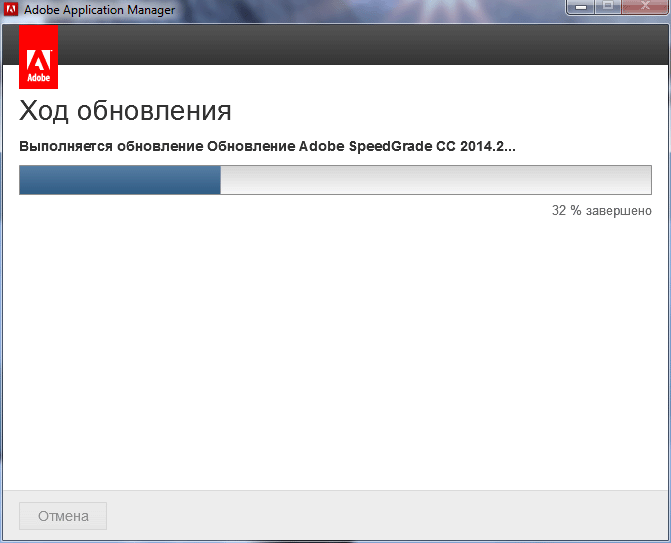The width and height of the screenshot is (671, 543).
Task: Click the Adobe Application Manager title bar icon
Action: coord(11,9)
